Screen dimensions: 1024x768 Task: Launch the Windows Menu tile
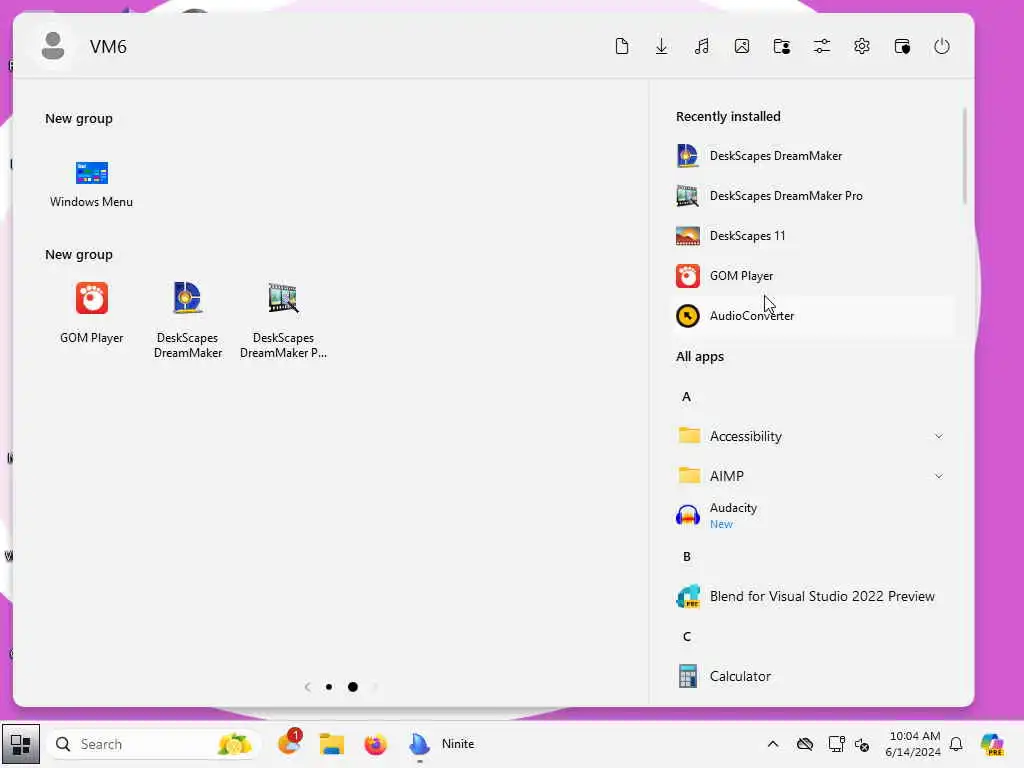pyautogui.click(x=91, y=184)
